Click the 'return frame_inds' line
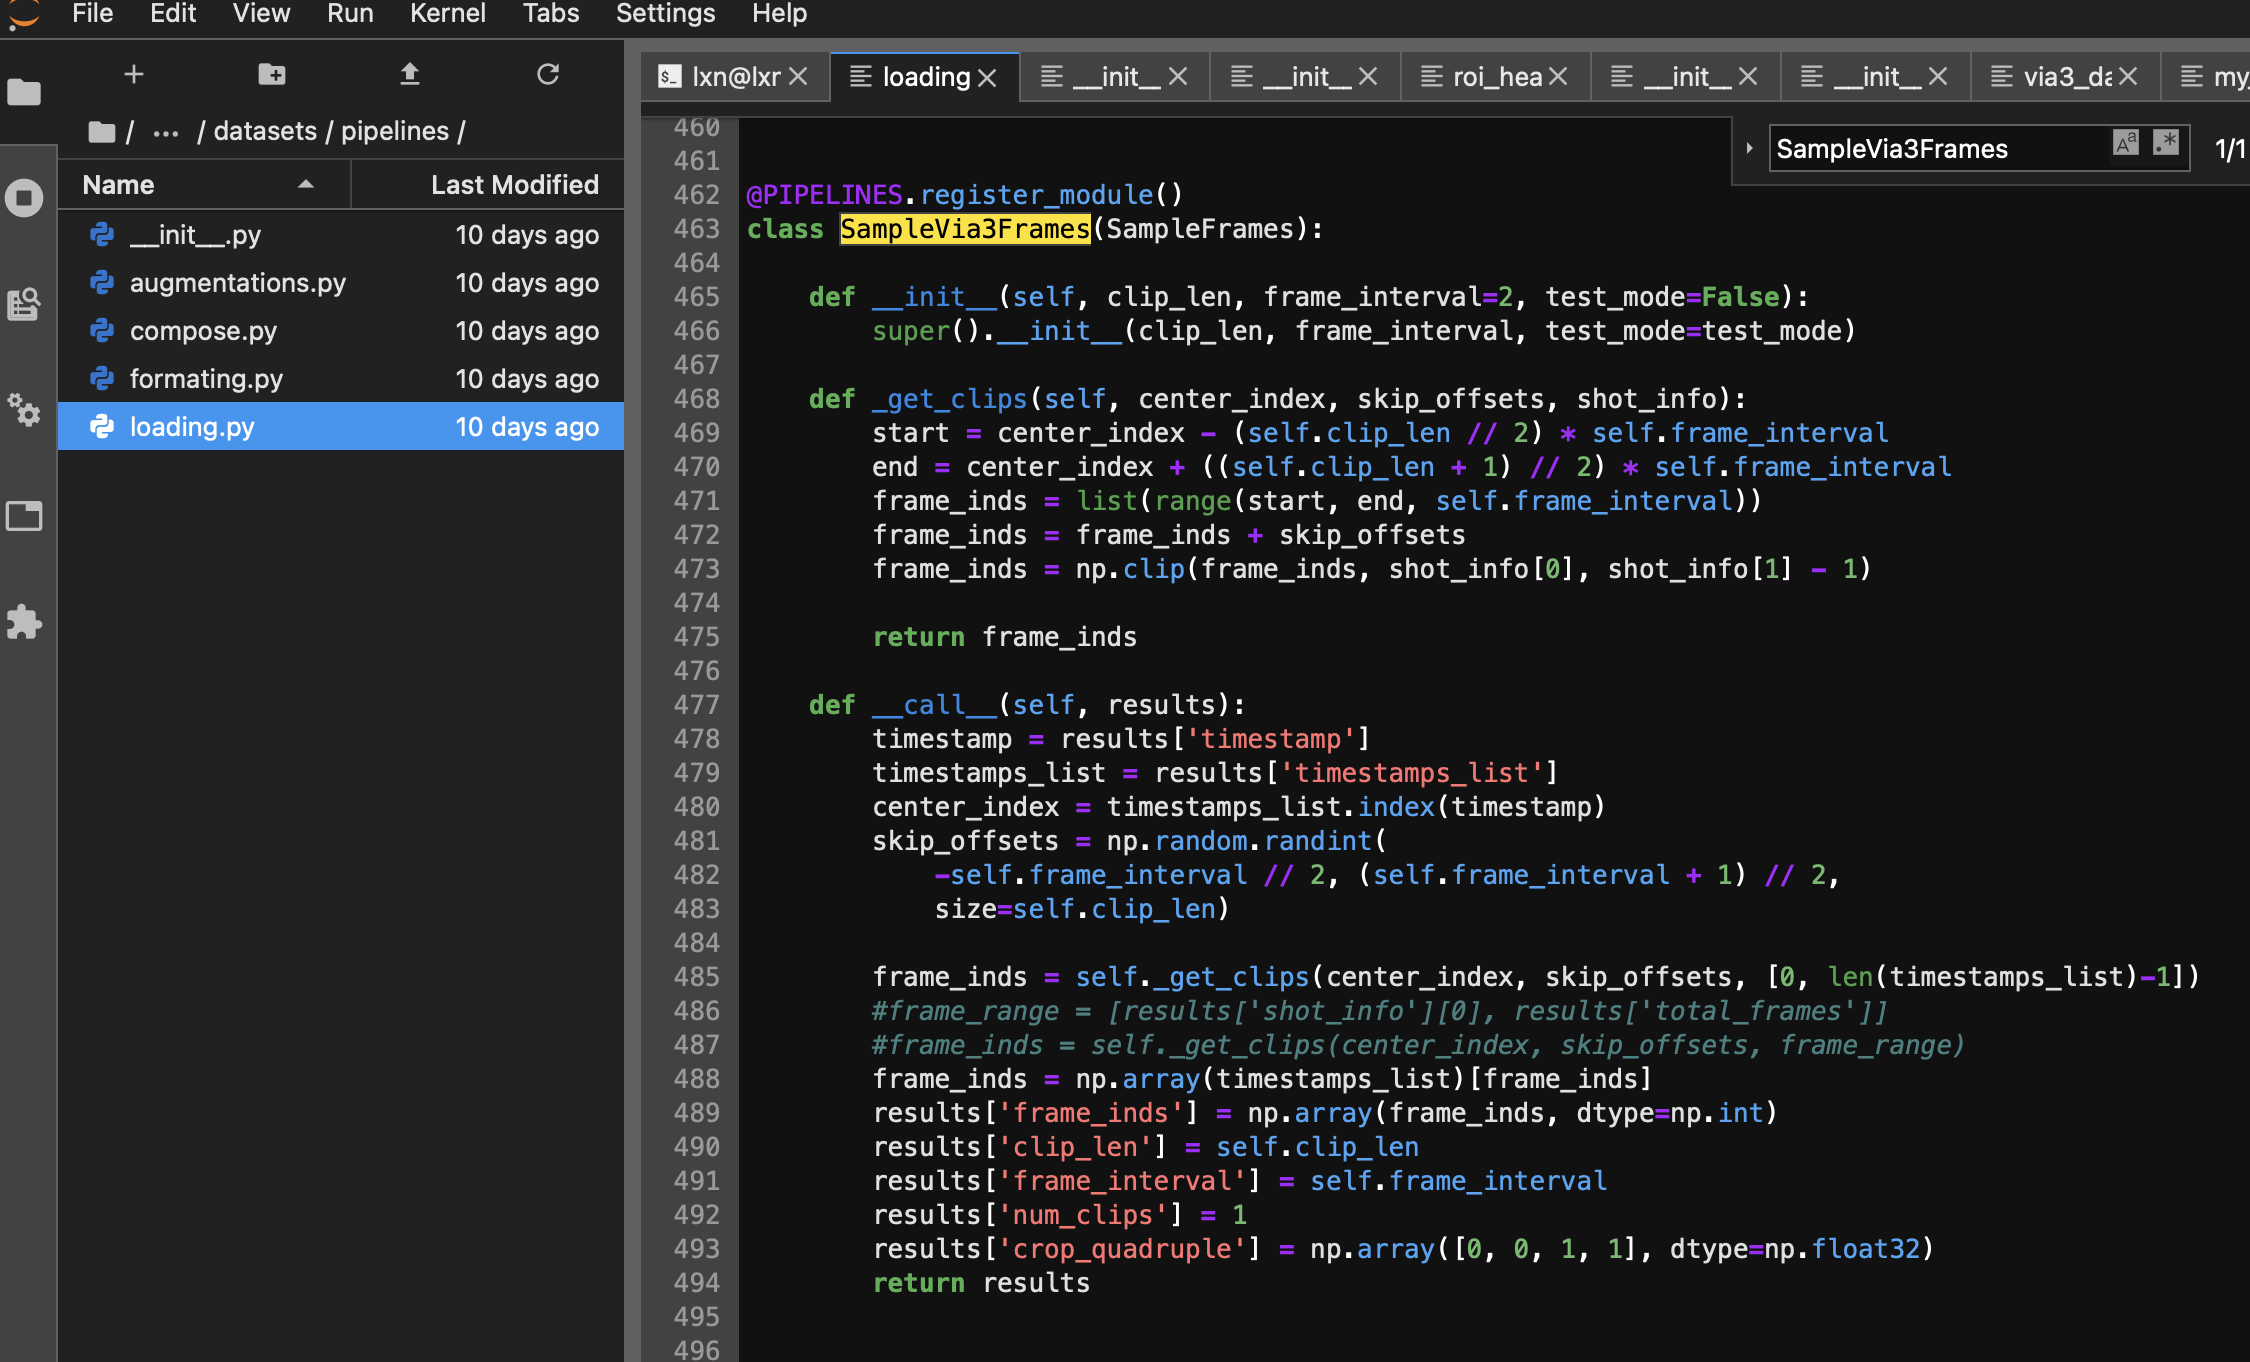 point(1004,637)
